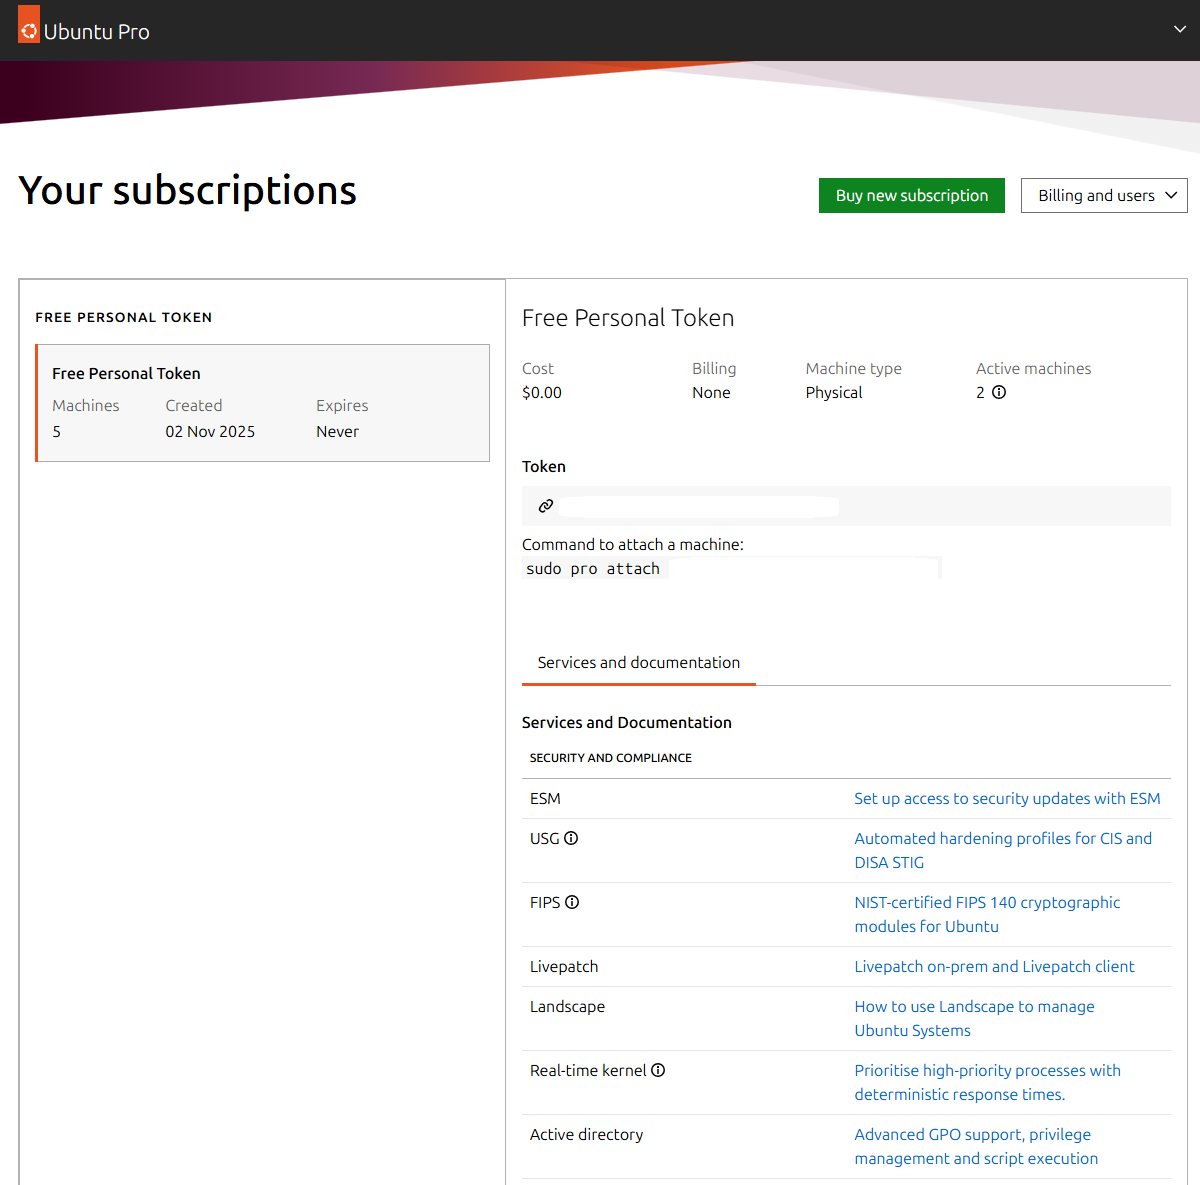
Task: Click the FIPS info icon
Action: pyautogui.click(x=572, y=902)
